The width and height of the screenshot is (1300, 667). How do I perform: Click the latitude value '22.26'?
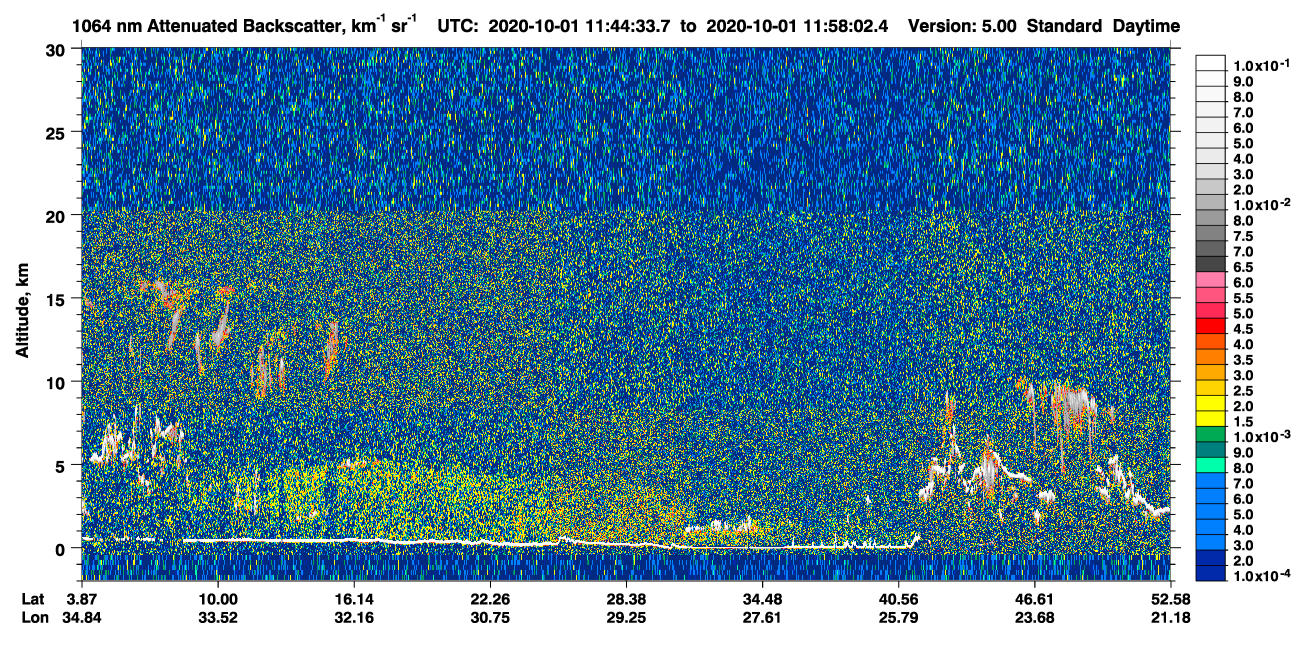click(x=490, y=599)
